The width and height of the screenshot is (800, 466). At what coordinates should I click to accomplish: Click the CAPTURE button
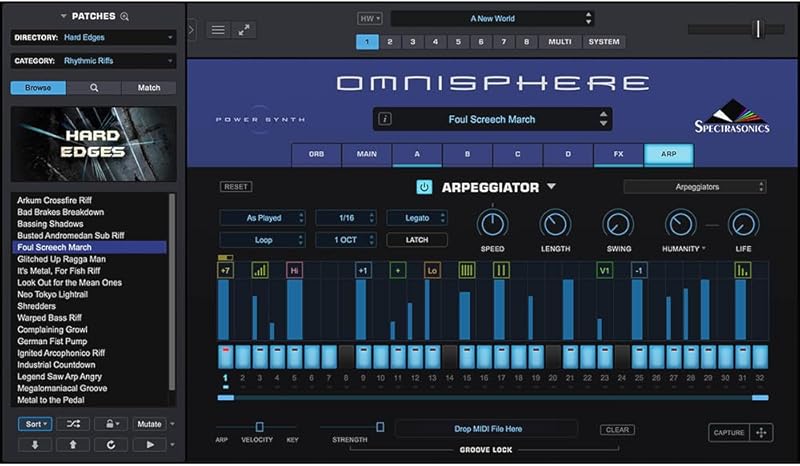click(729, 433)
